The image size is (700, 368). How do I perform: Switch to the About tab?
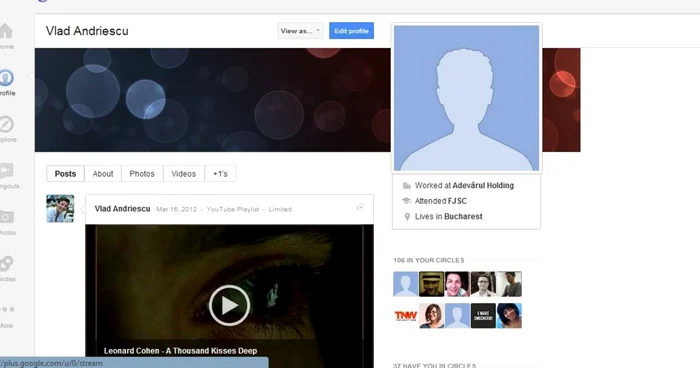[103, 174]
